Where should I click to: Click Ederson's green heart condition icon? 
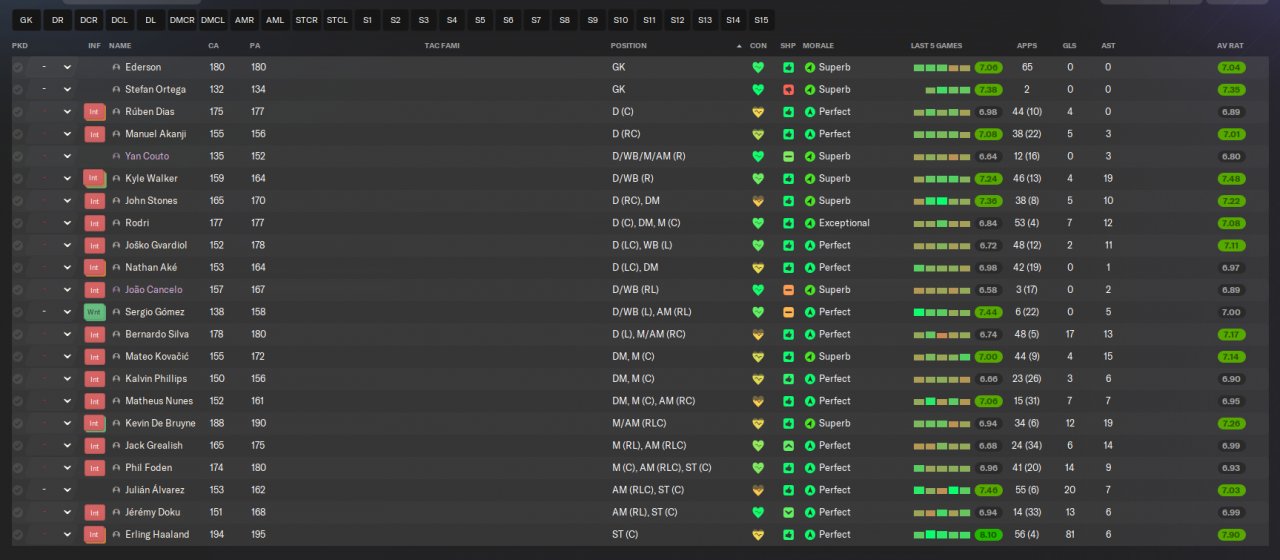758,68
